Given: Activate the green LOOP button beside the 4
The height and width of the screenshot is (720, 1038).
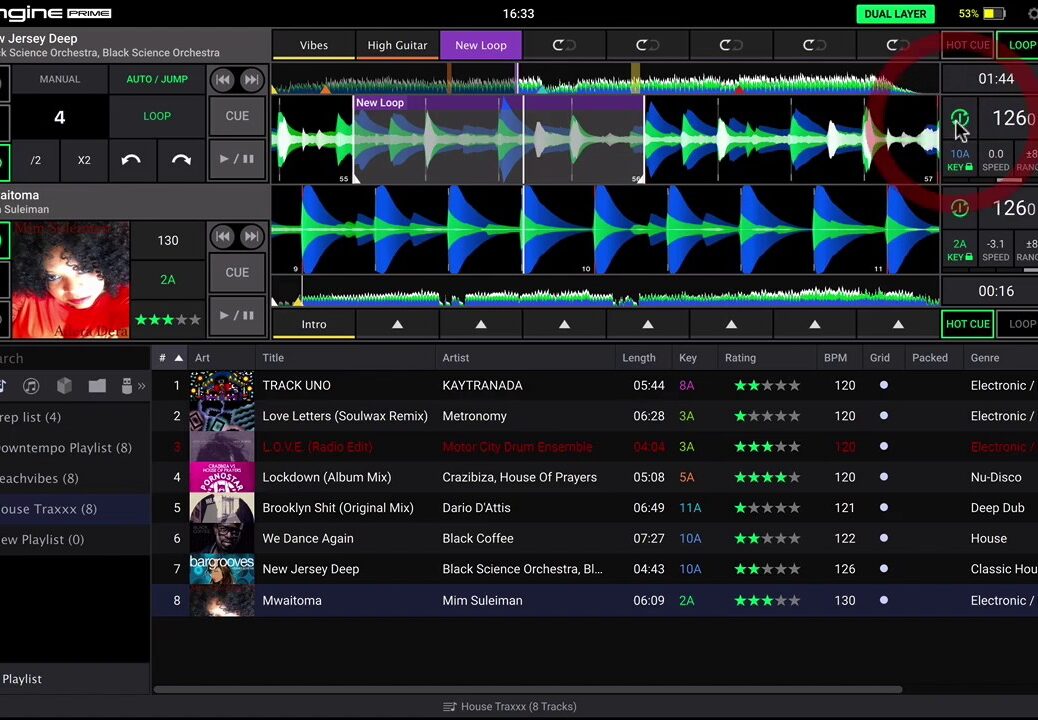Looking at the screenshot, I should coord(157,116).
